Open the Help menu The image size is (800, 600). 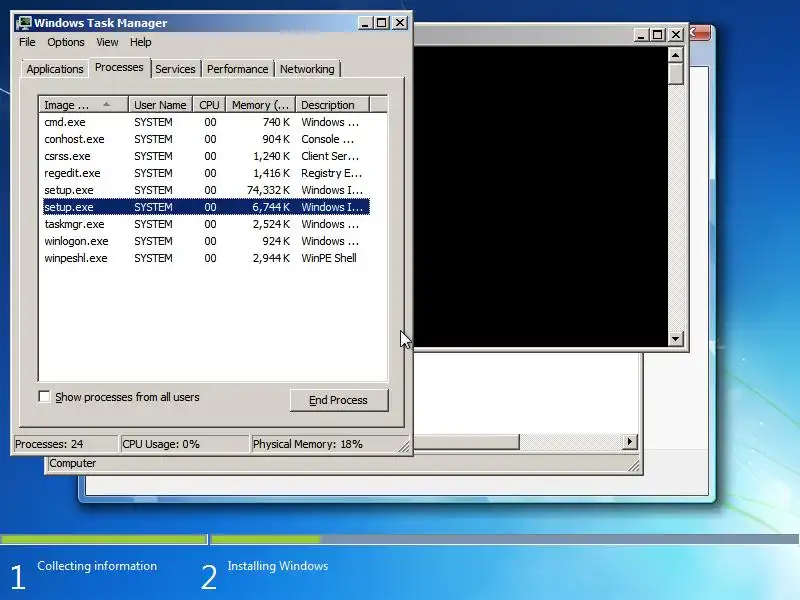pyautogui.click(x=140, y=42)
